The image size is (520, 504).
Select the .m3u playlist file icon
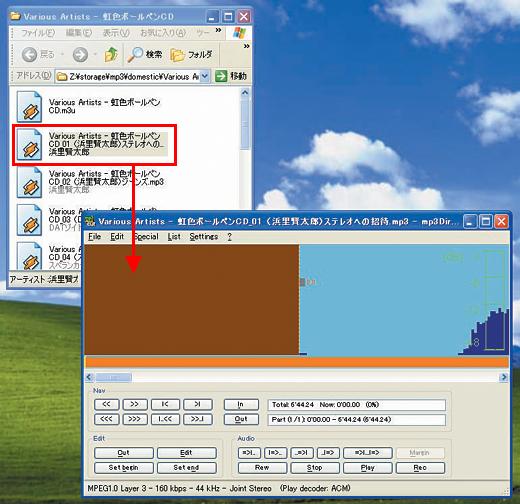pos(29,107)
